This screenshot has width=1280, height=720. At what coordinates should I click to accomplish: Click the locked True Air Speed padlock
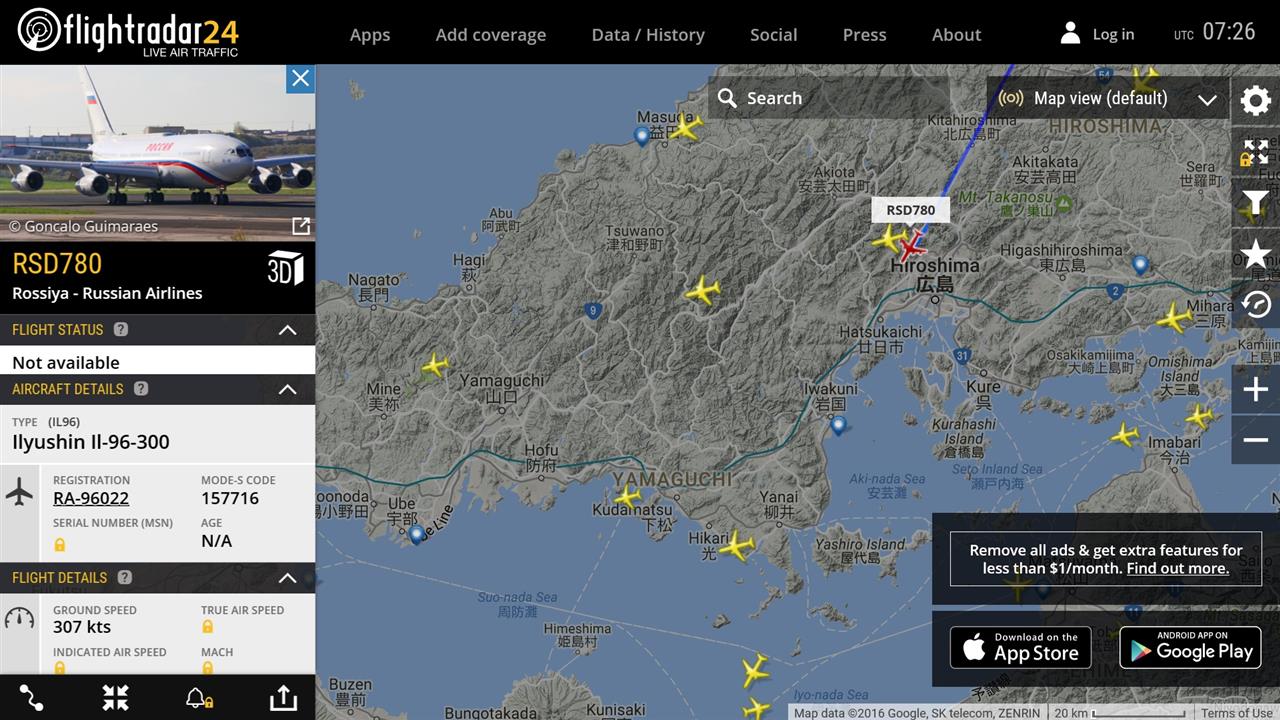208,627
